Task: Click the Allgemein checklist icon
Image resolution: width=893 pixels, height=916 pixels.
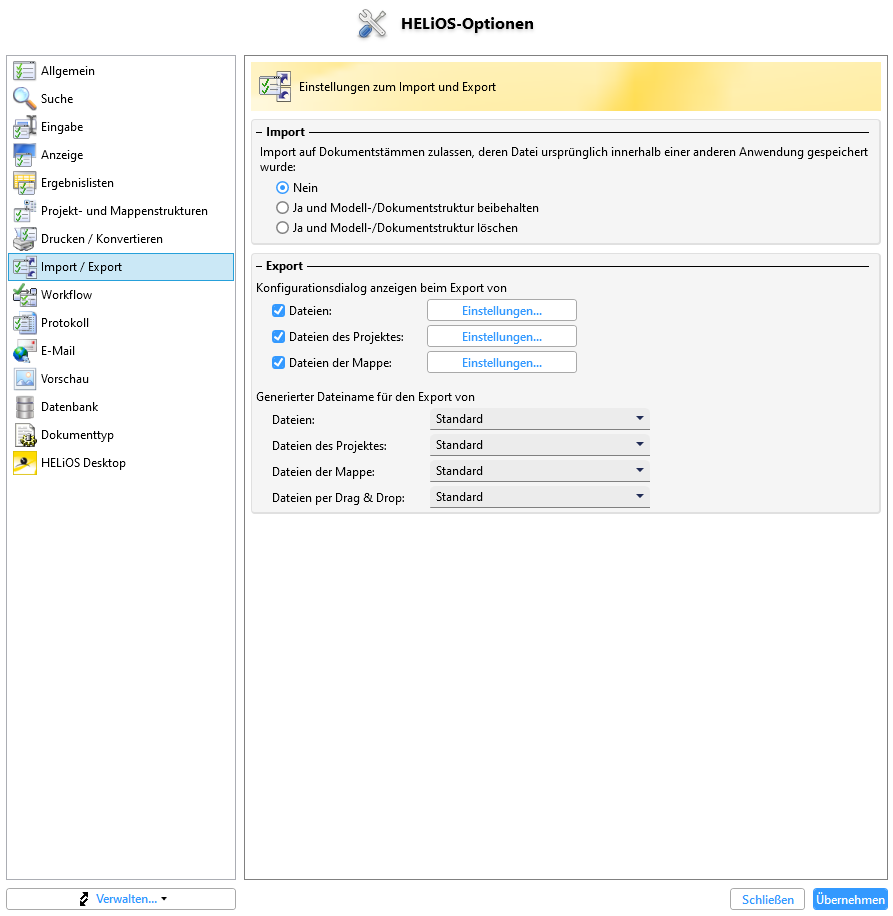Action: [x=25, y=71]
